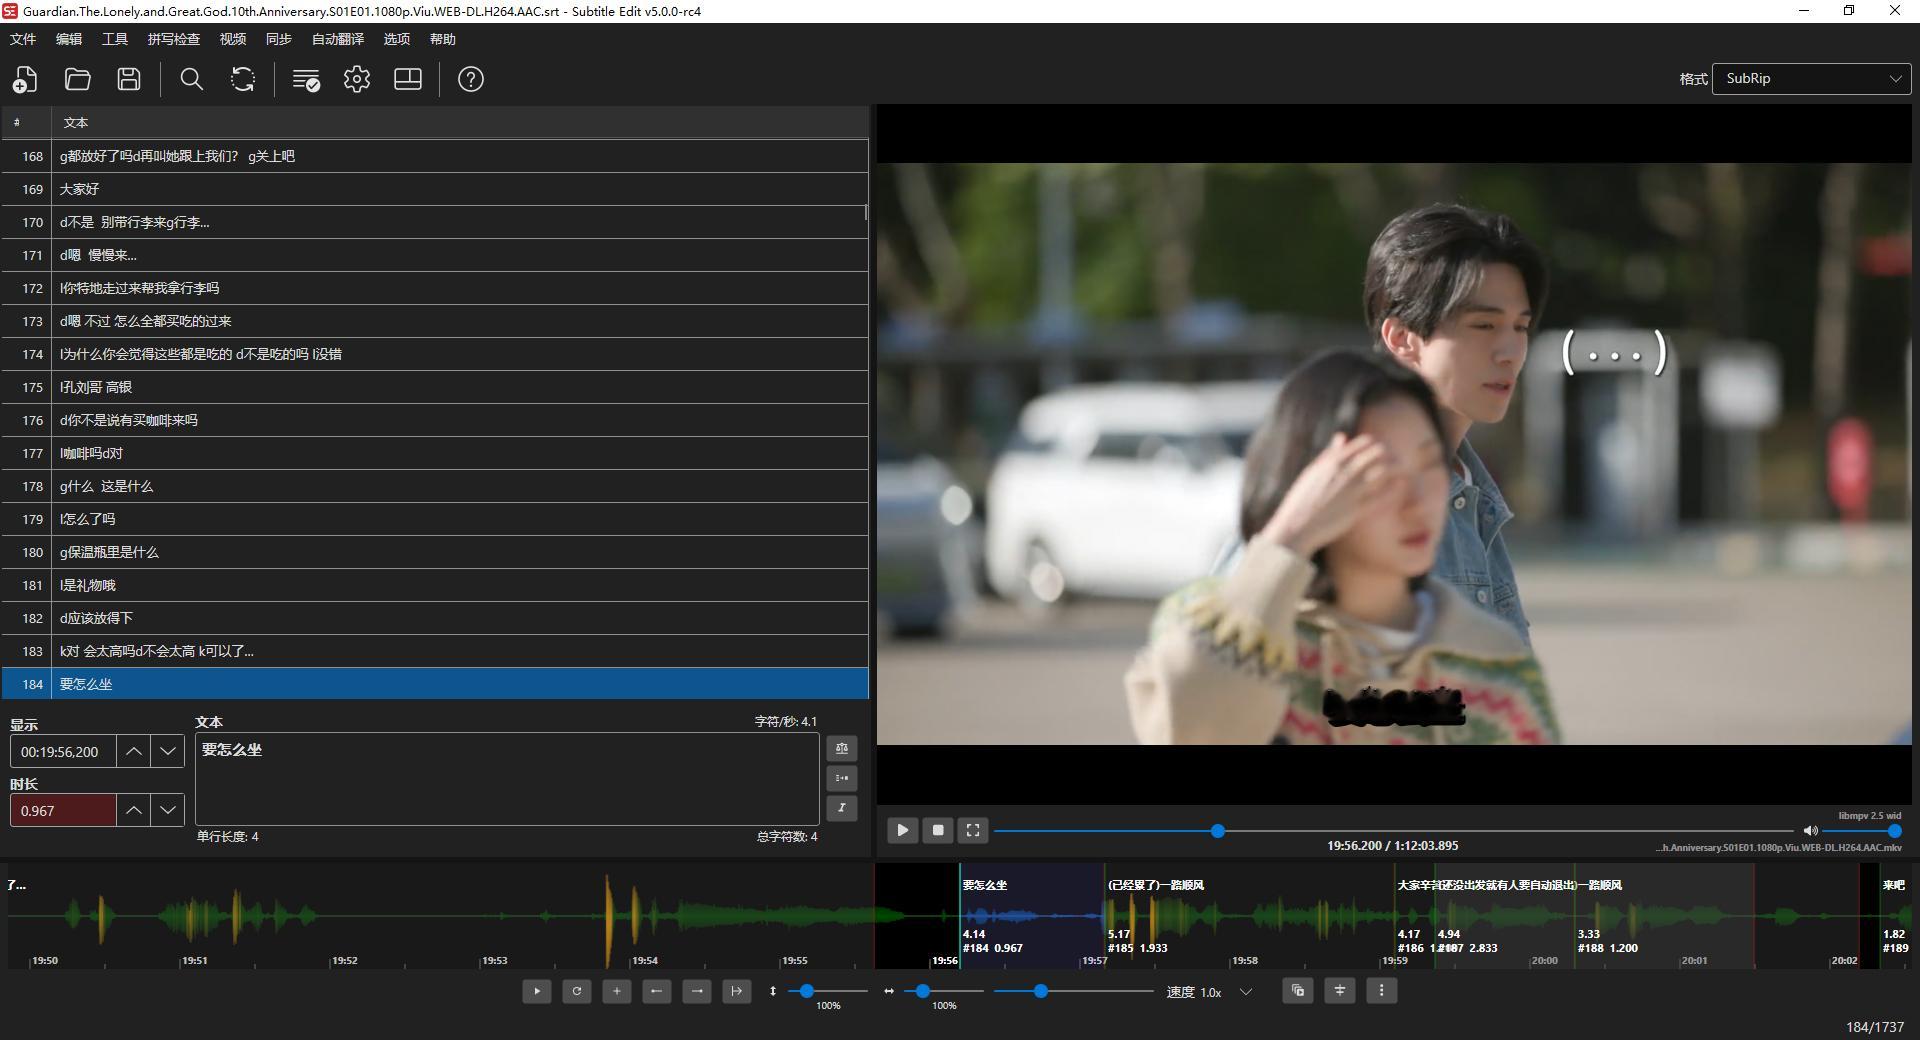Adjust the playback speed slider
The width and height of the screenshot is (1920, 1040).
pyautogui.click(x=1074, y=991)
